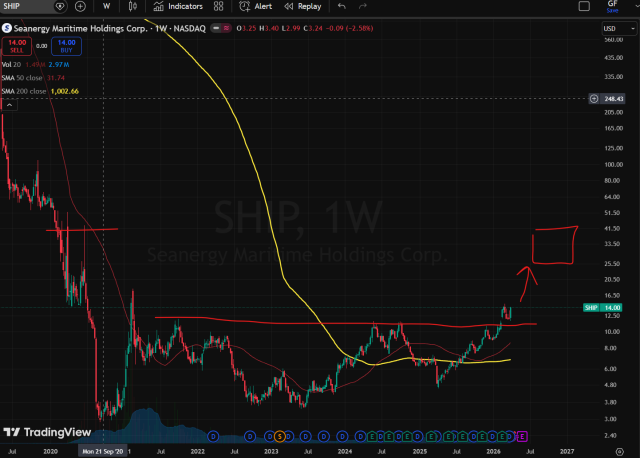Add symbol with plus circle icon

click(79, 6)
